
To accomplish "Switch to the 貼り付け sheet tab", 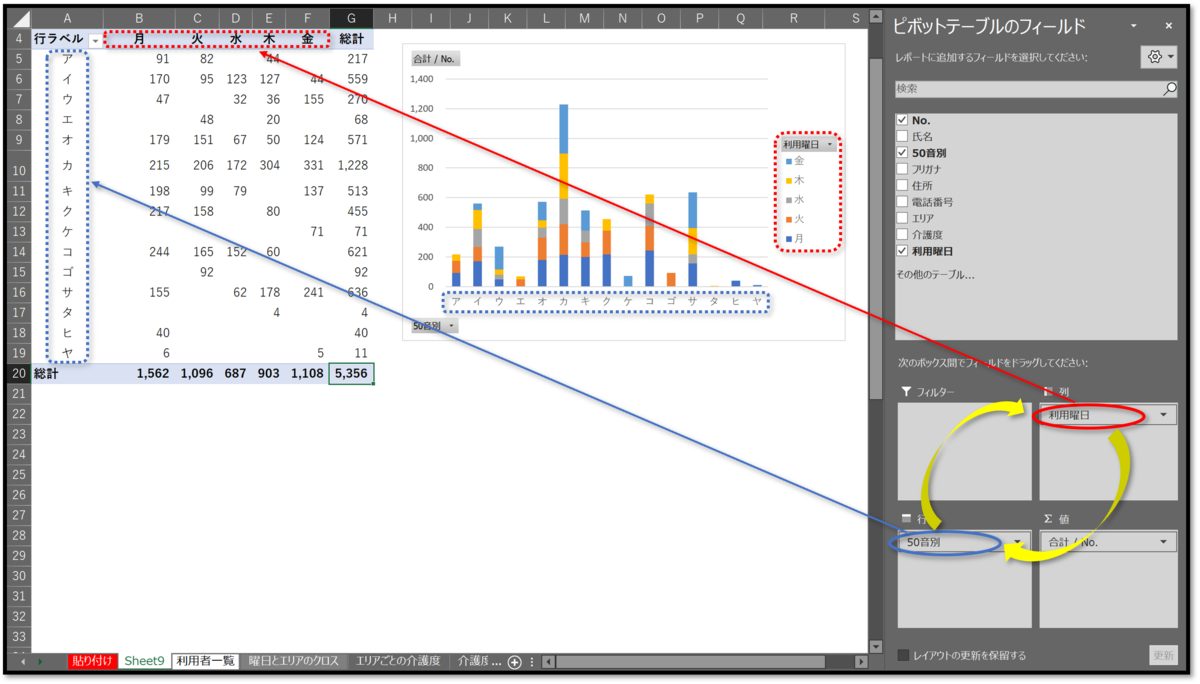I will 92,661.
